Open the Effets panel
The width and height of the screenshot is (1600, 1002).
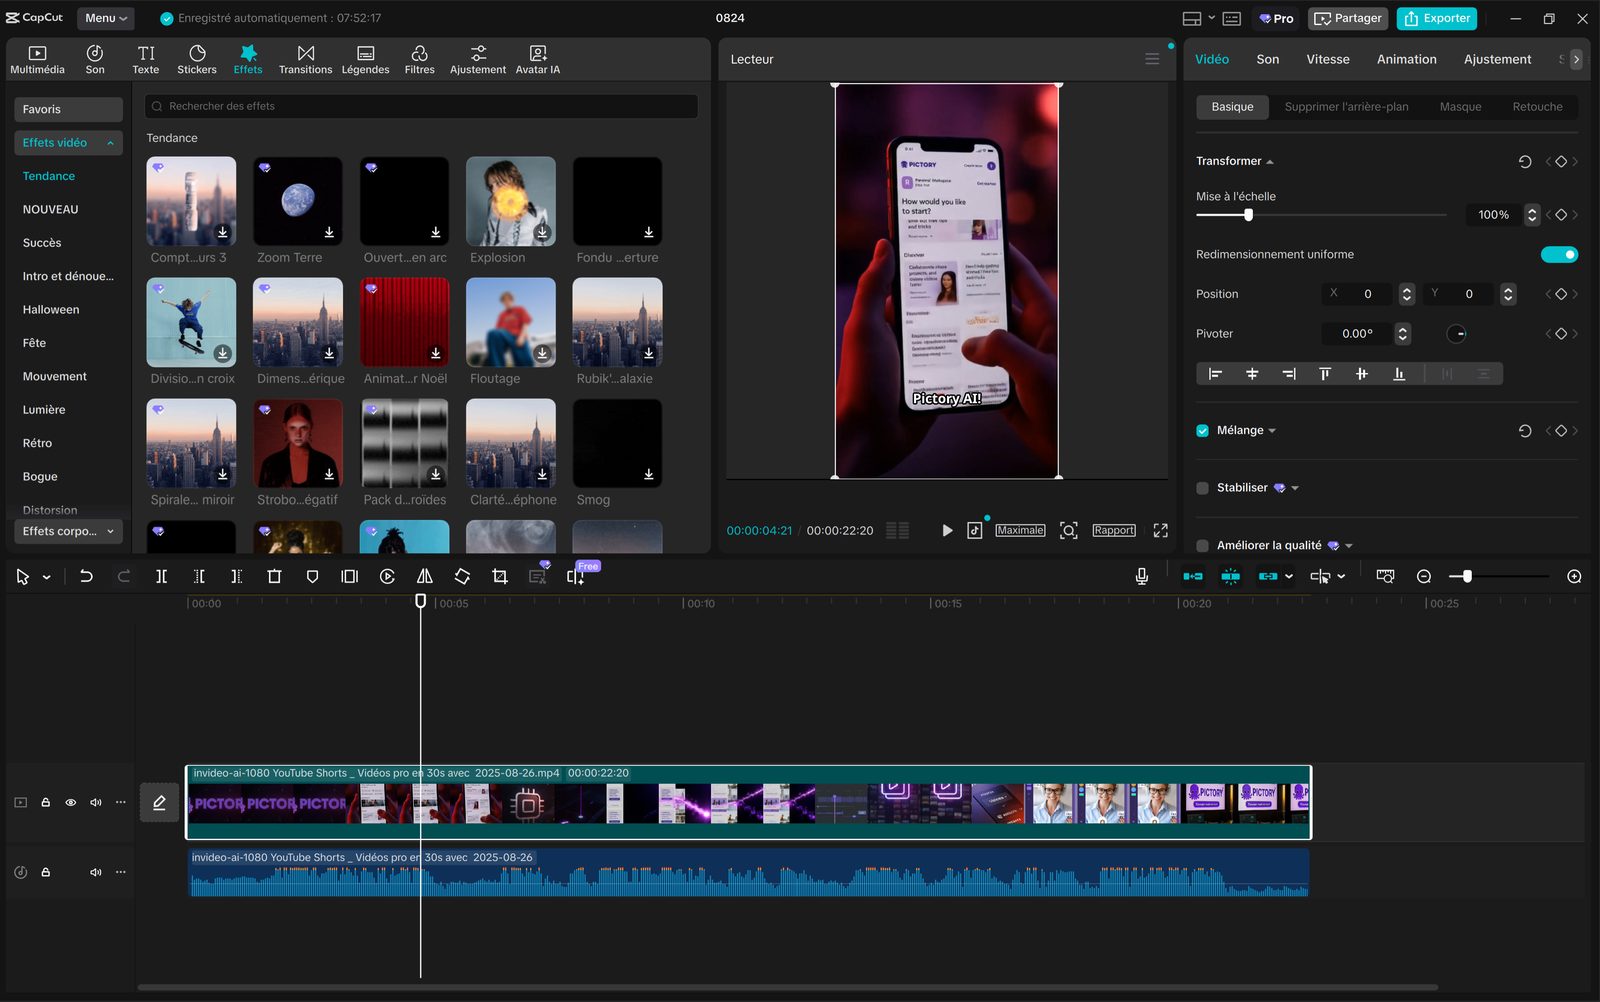coord(248,58)
